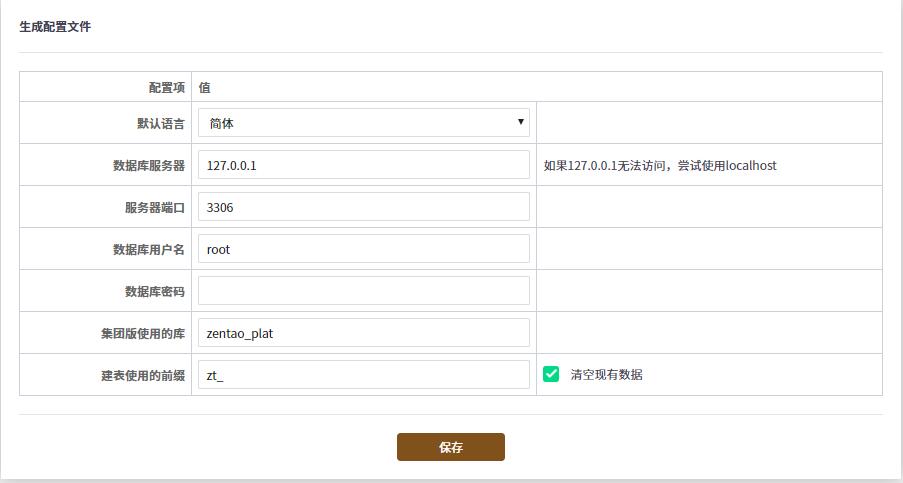Screen dimensions: 903x483
Task: Focus the empty 数据库密码 field
Action: point(364,291)
